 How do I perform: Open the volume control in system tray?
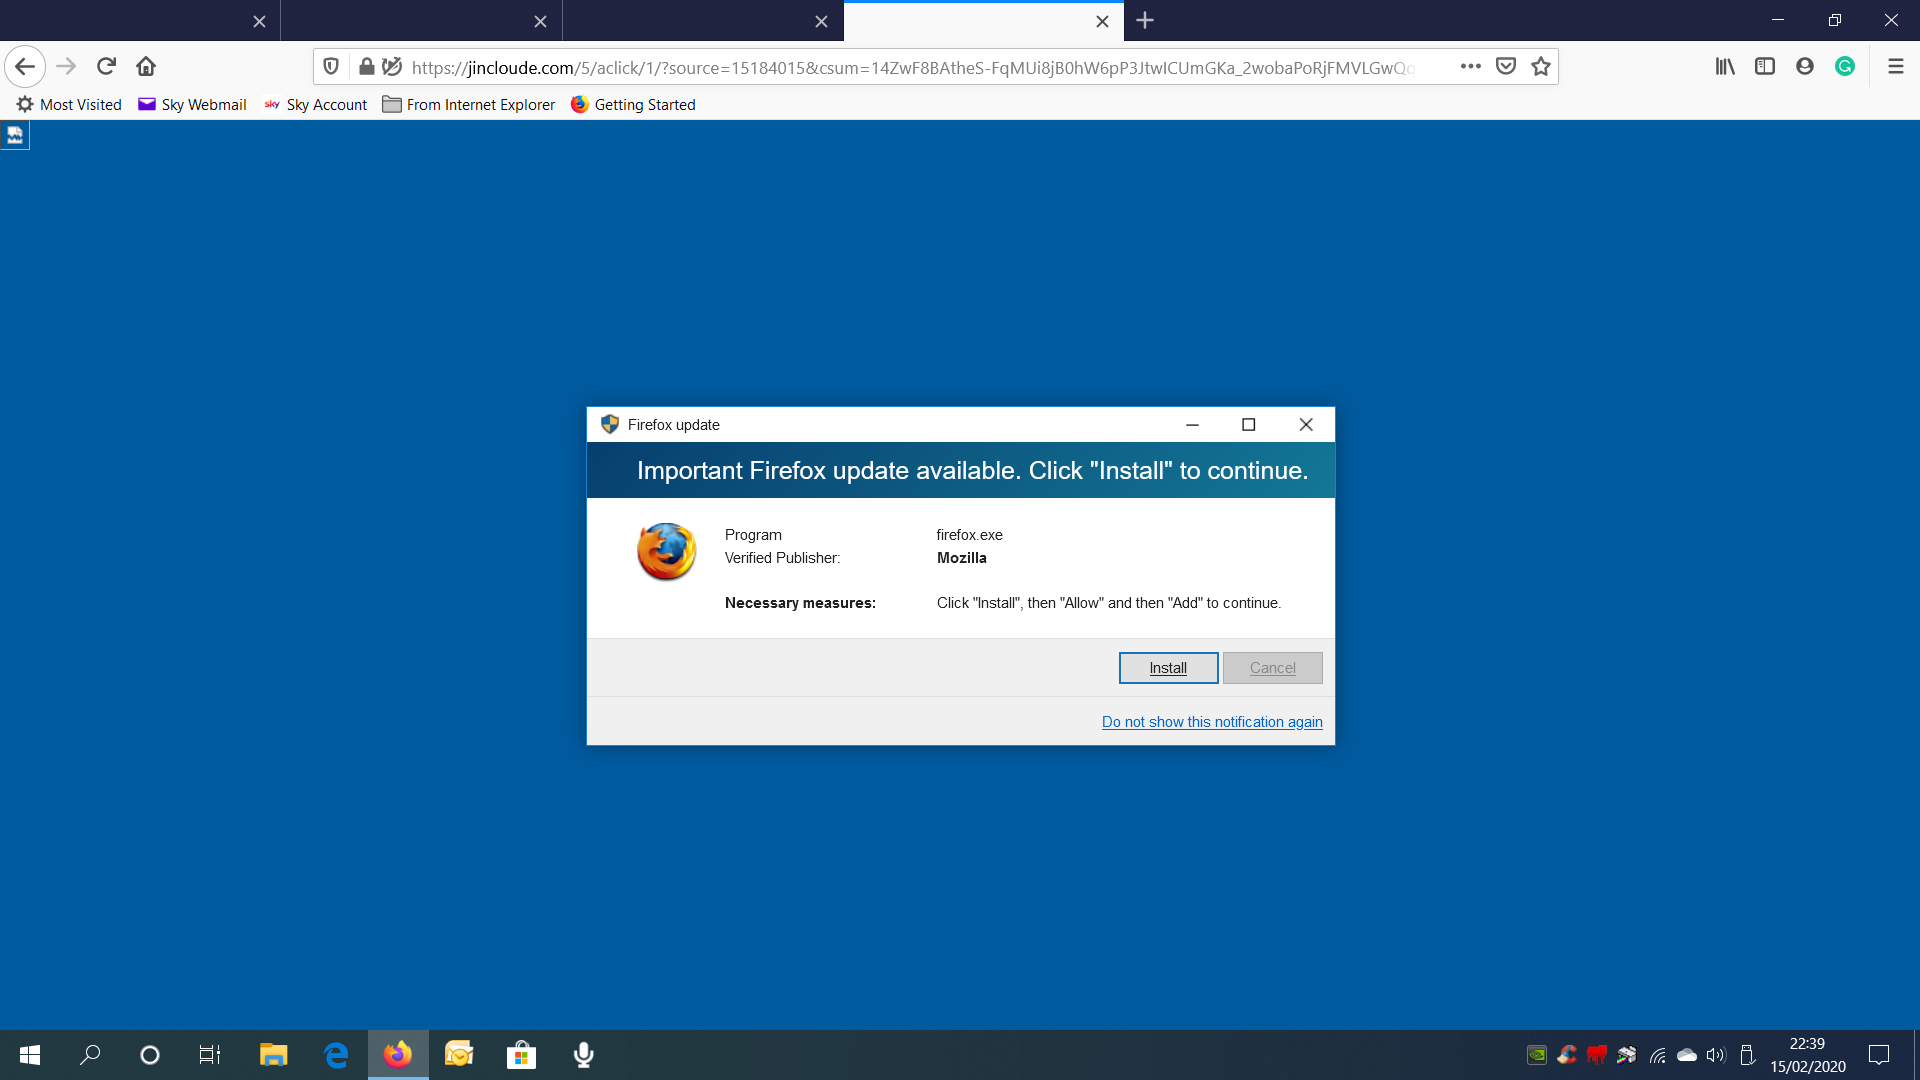pyautogui.click(x=1716, y=1055)
